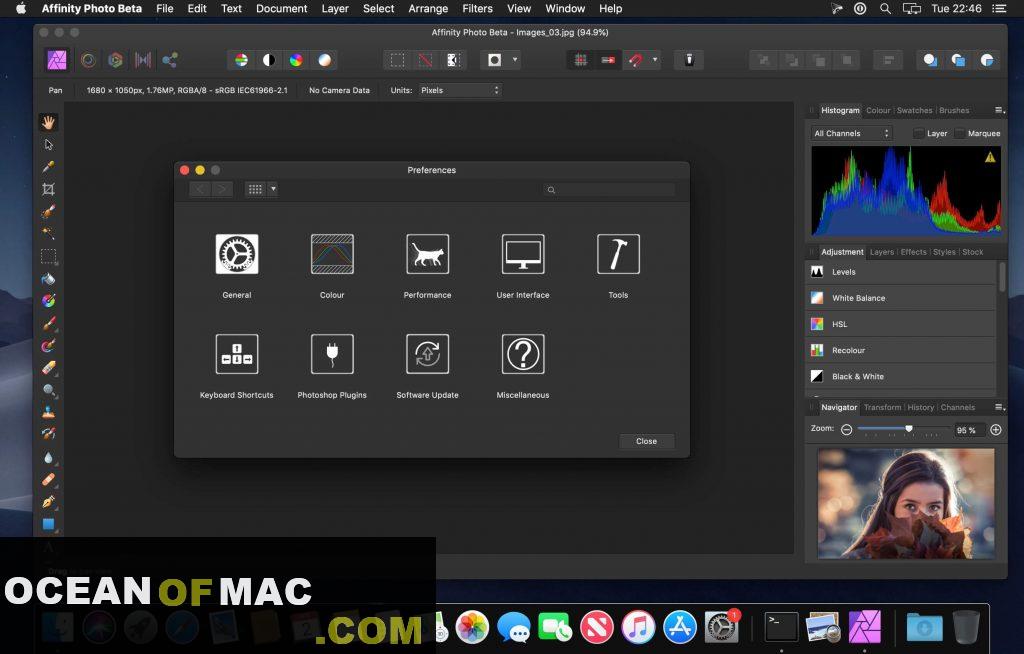The width and height of the screenshot is (1024, 654).
Task: Apply Auto Contrast from toolbar
Action: coord(268,60)
